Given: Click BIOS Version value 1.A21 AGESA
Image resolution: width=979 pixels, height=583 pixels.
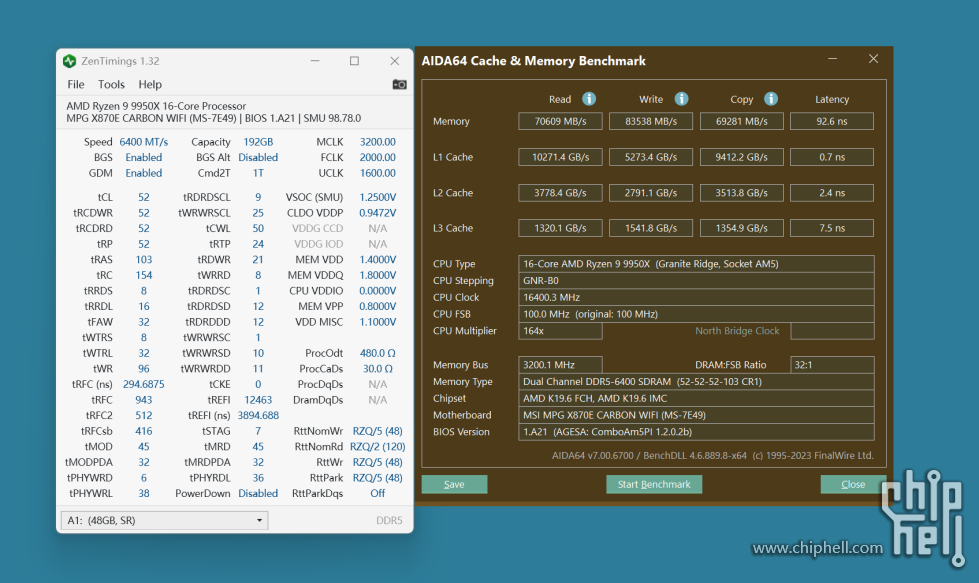Looking at the screenshot, I should tap(696, 432).
